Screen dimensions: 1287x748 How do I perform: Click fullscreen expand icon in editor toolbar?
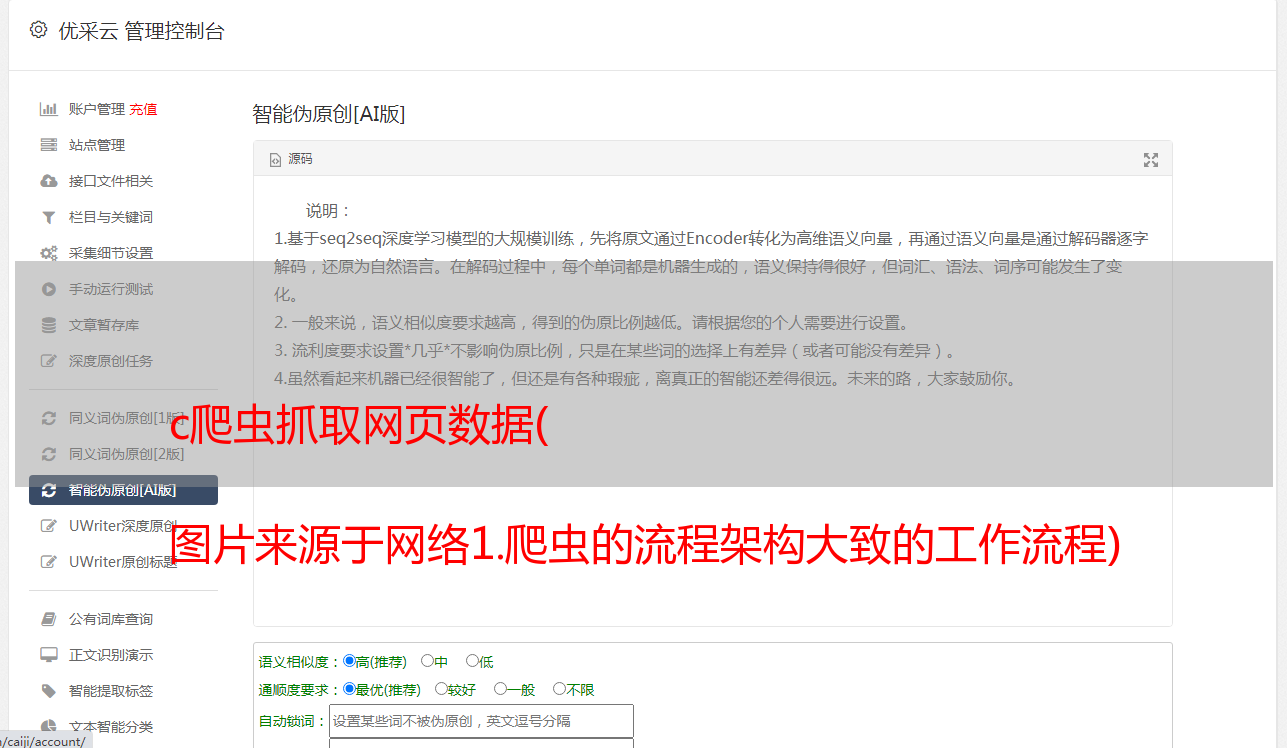point(1151,160)
